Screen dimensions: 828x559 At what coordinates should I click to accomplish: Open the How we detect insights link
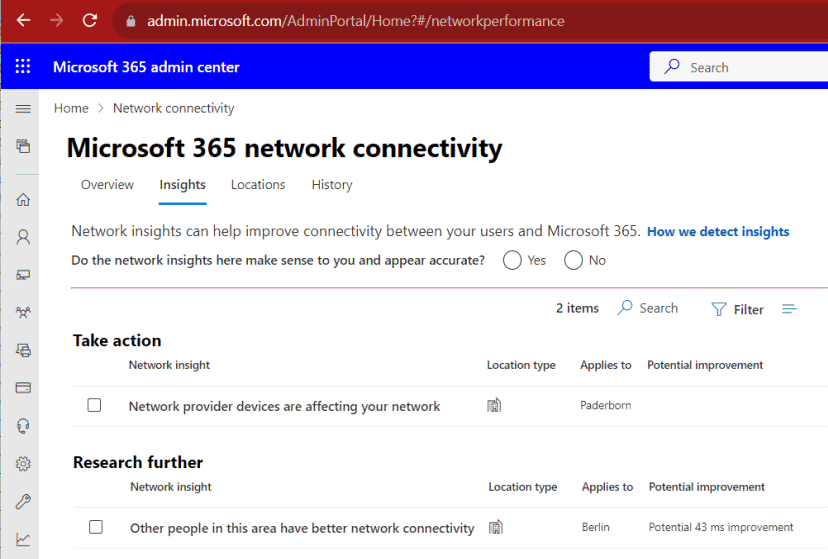718,232
